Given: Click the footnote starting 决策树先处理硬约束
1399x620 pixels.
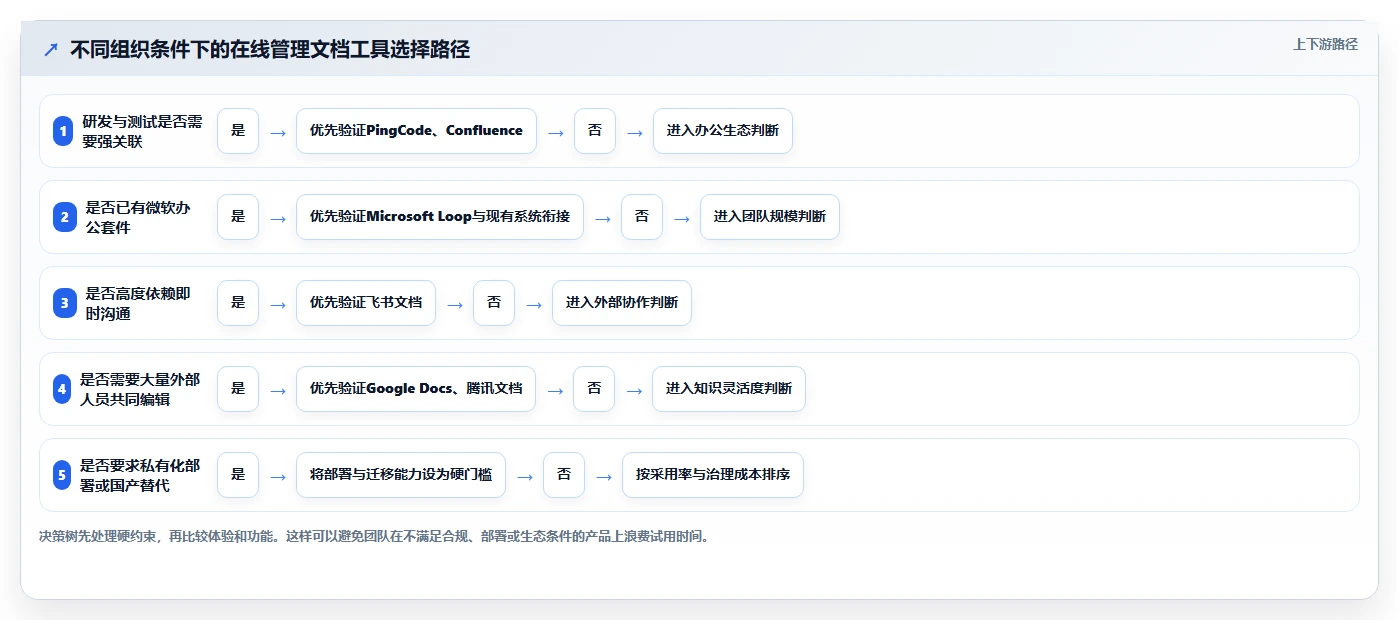Looking at the screenshot, I should 376,537.
